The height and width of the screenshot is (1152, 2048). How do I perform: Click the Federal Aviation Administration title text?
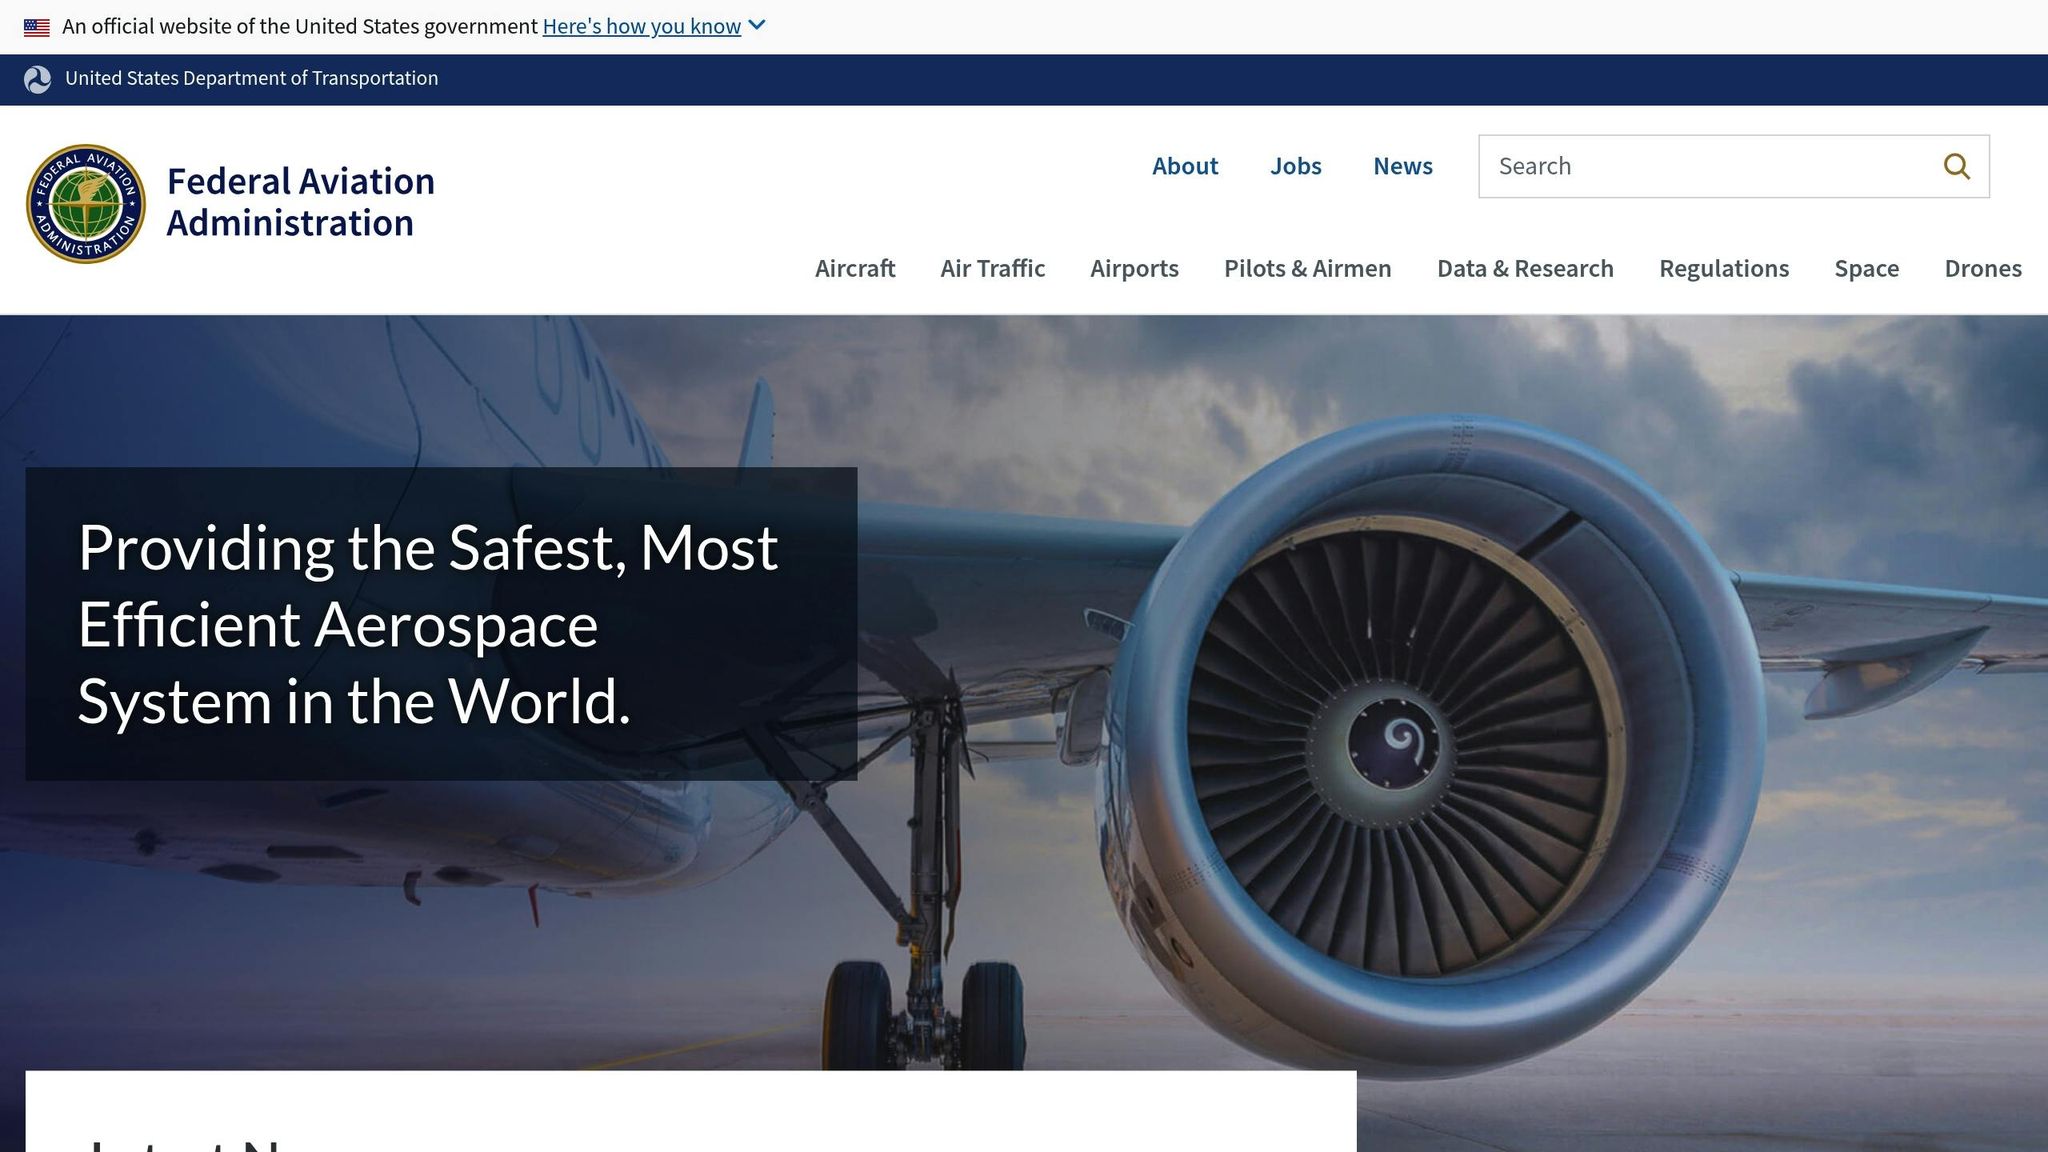pyautogui.click(x=300, y=202)
